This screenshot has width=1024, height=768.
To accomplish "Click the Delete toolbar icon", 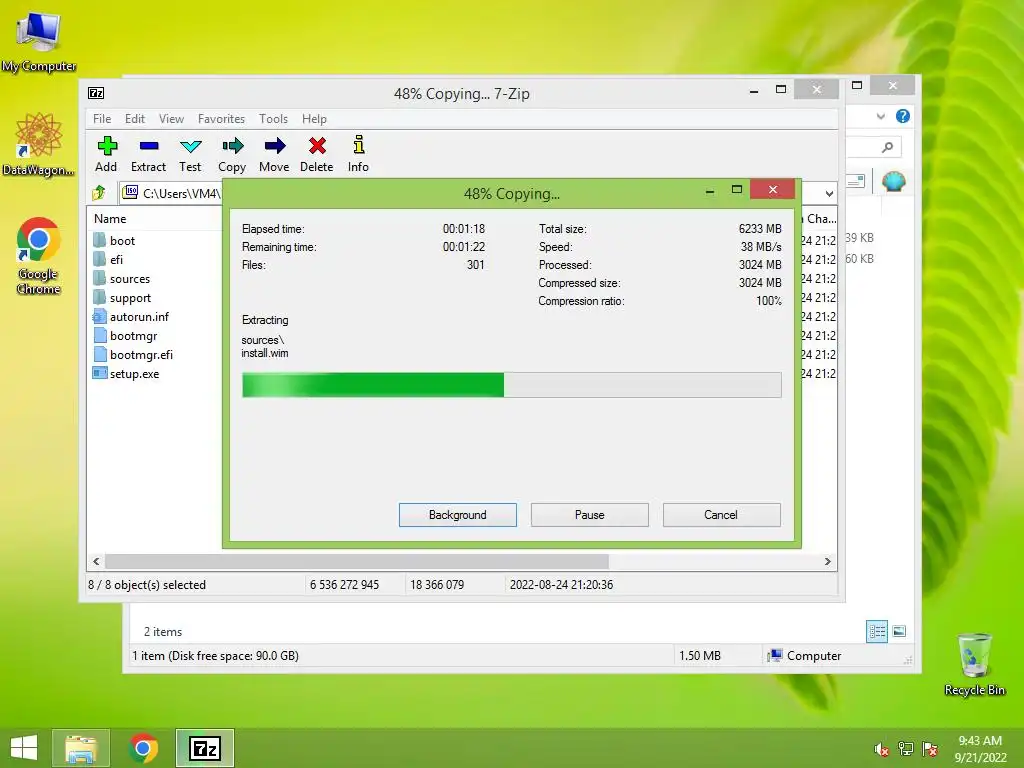I will 317,153.
